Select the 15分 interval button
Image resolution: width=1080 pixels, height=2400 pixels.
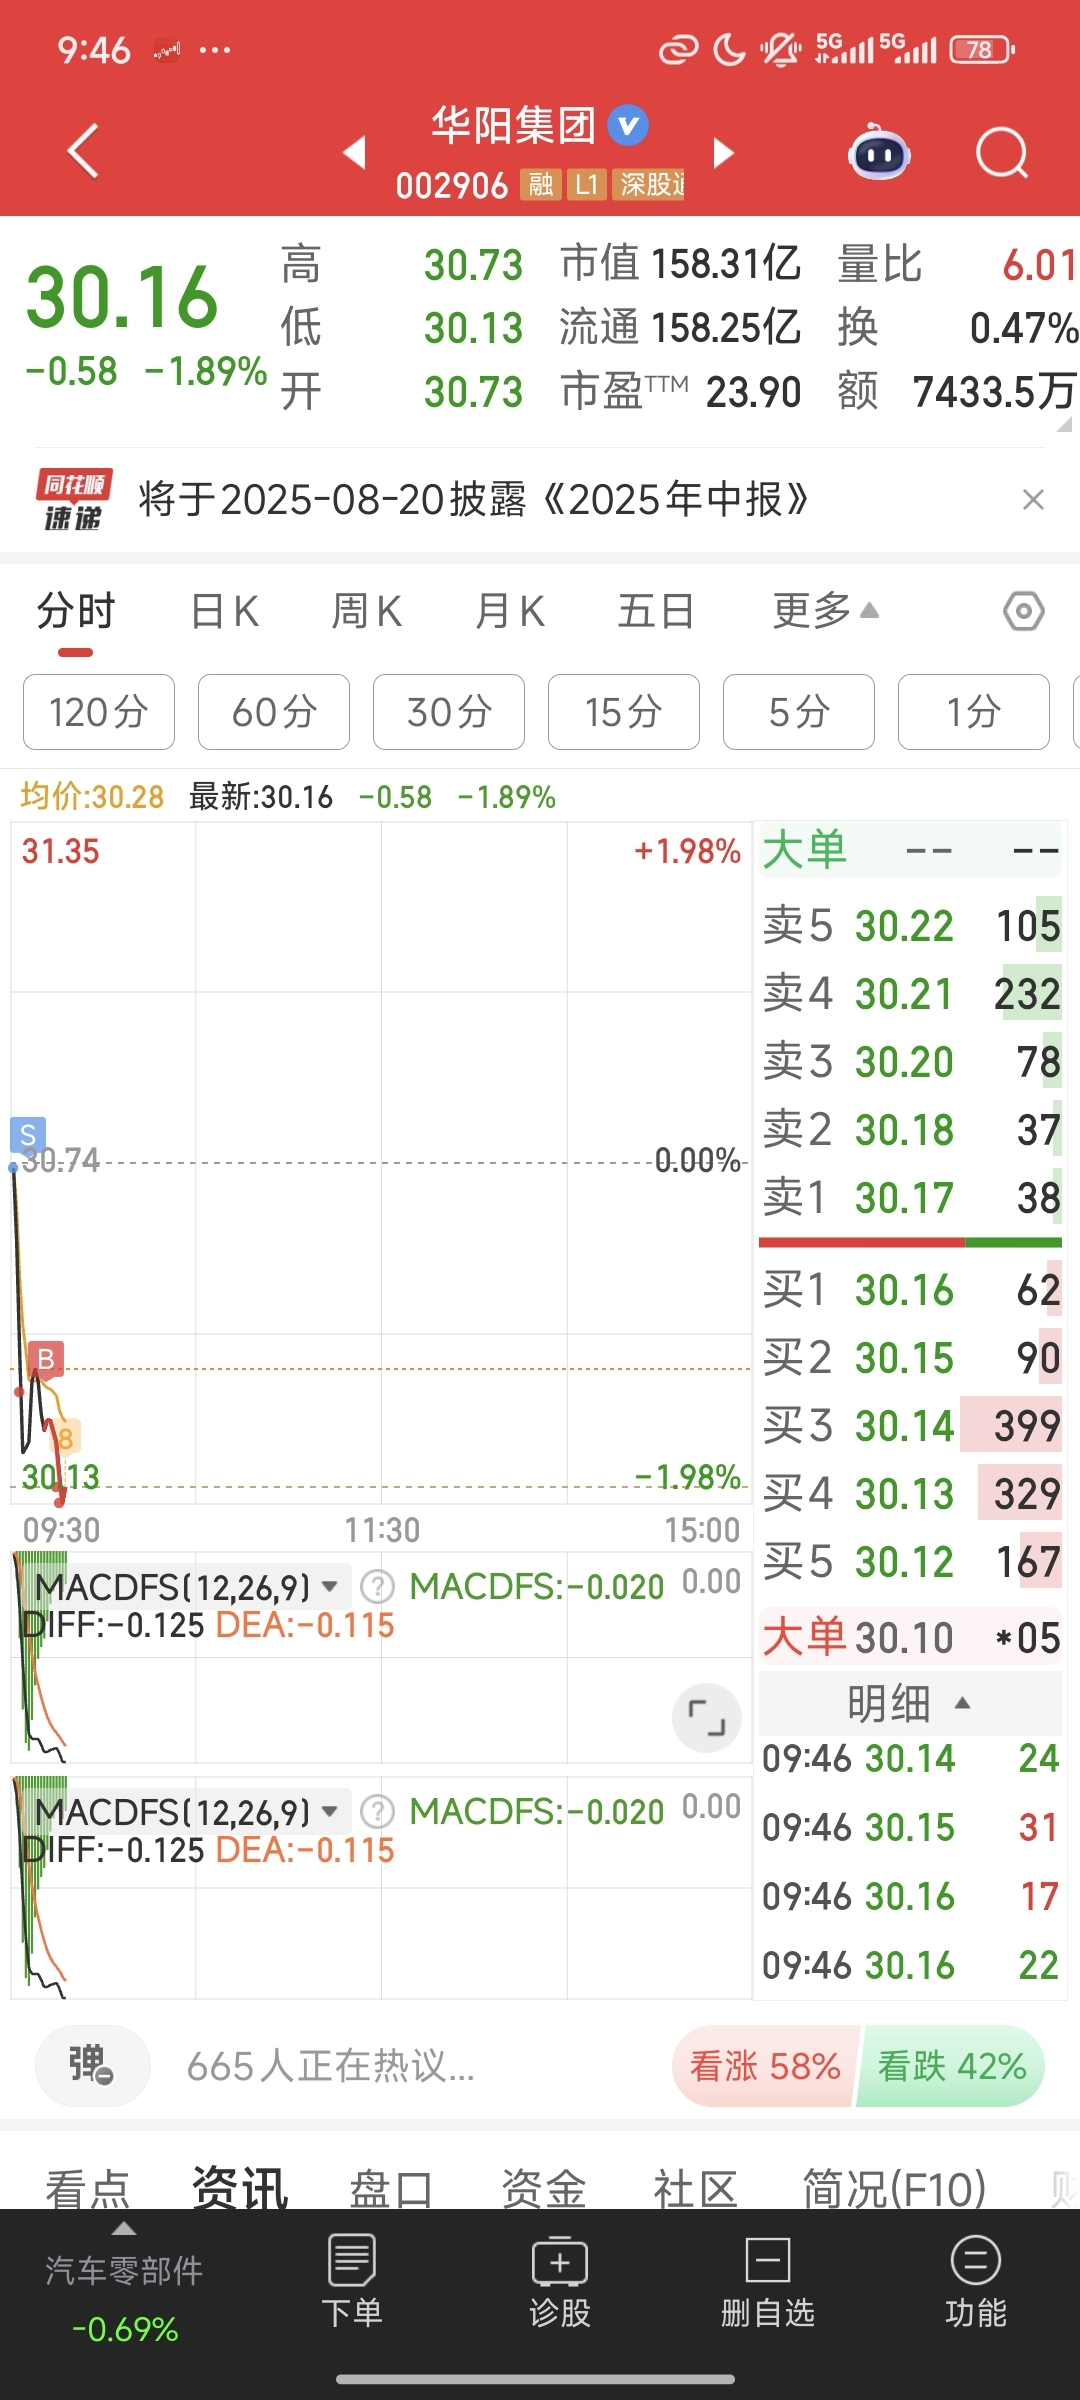(624, 712)
